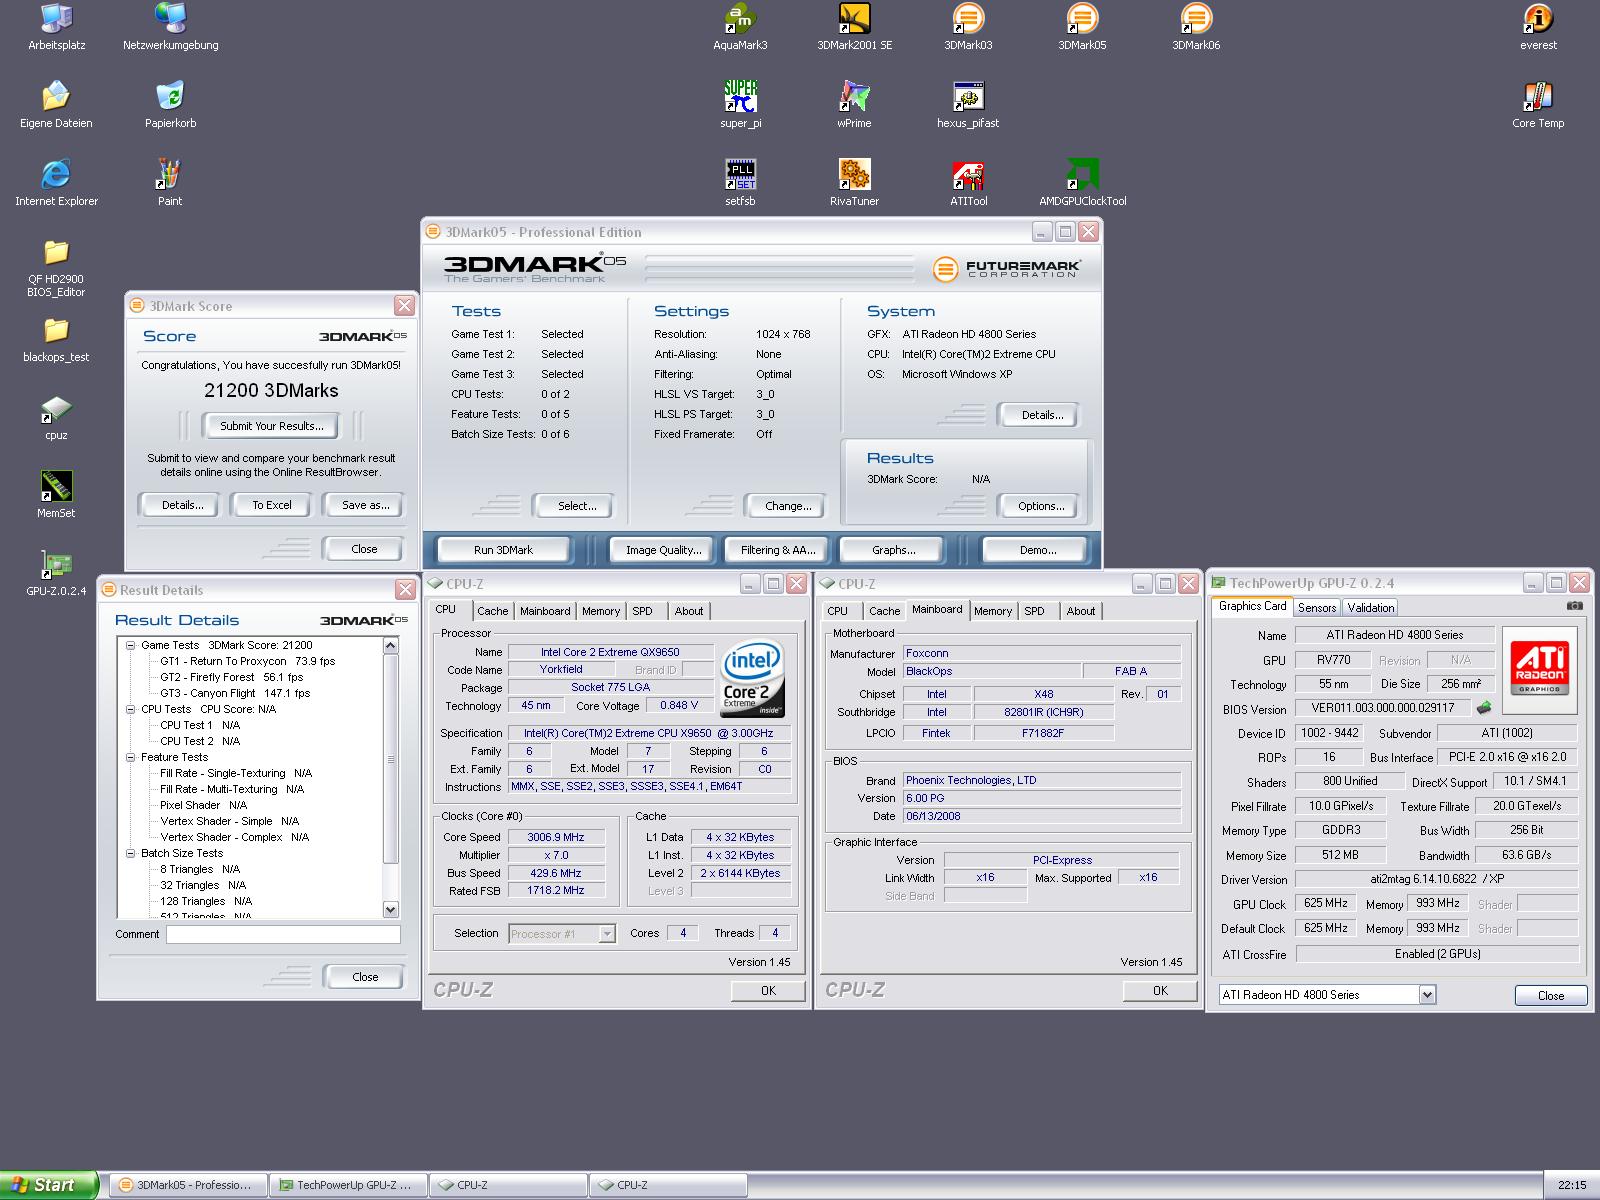Open the 3DMark06 desktop shortcut

pos(1196,20)
